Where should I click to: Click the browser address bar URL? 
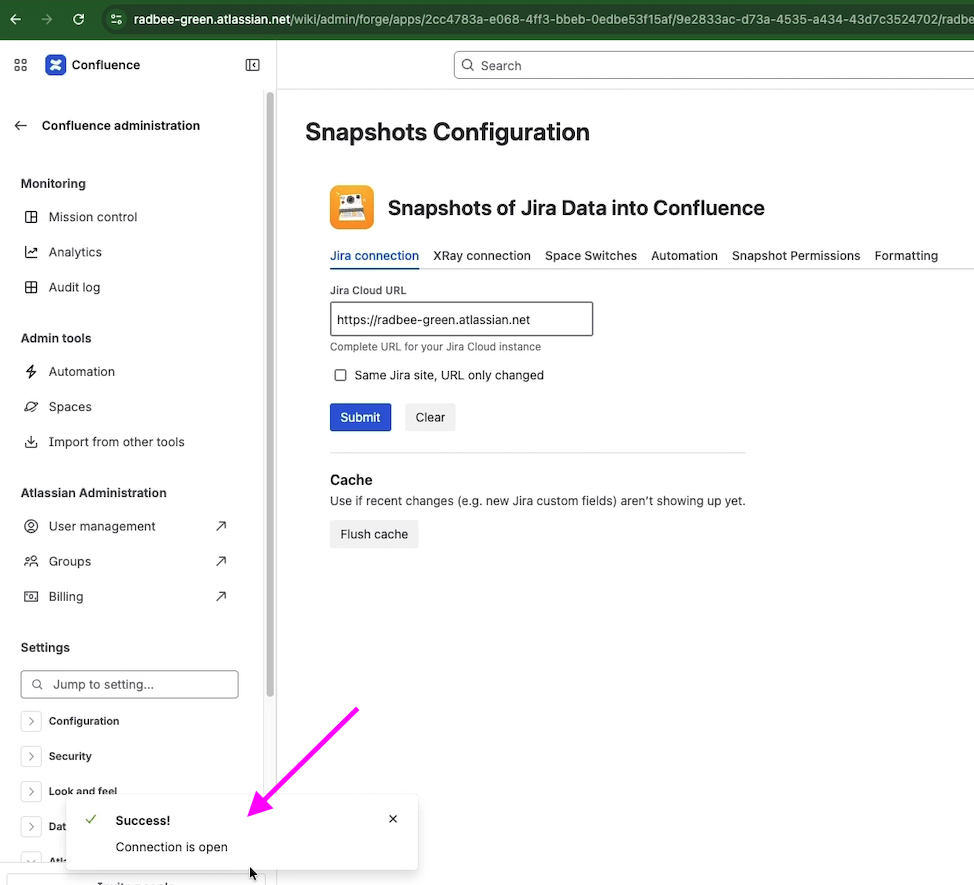tap(553, 19)
